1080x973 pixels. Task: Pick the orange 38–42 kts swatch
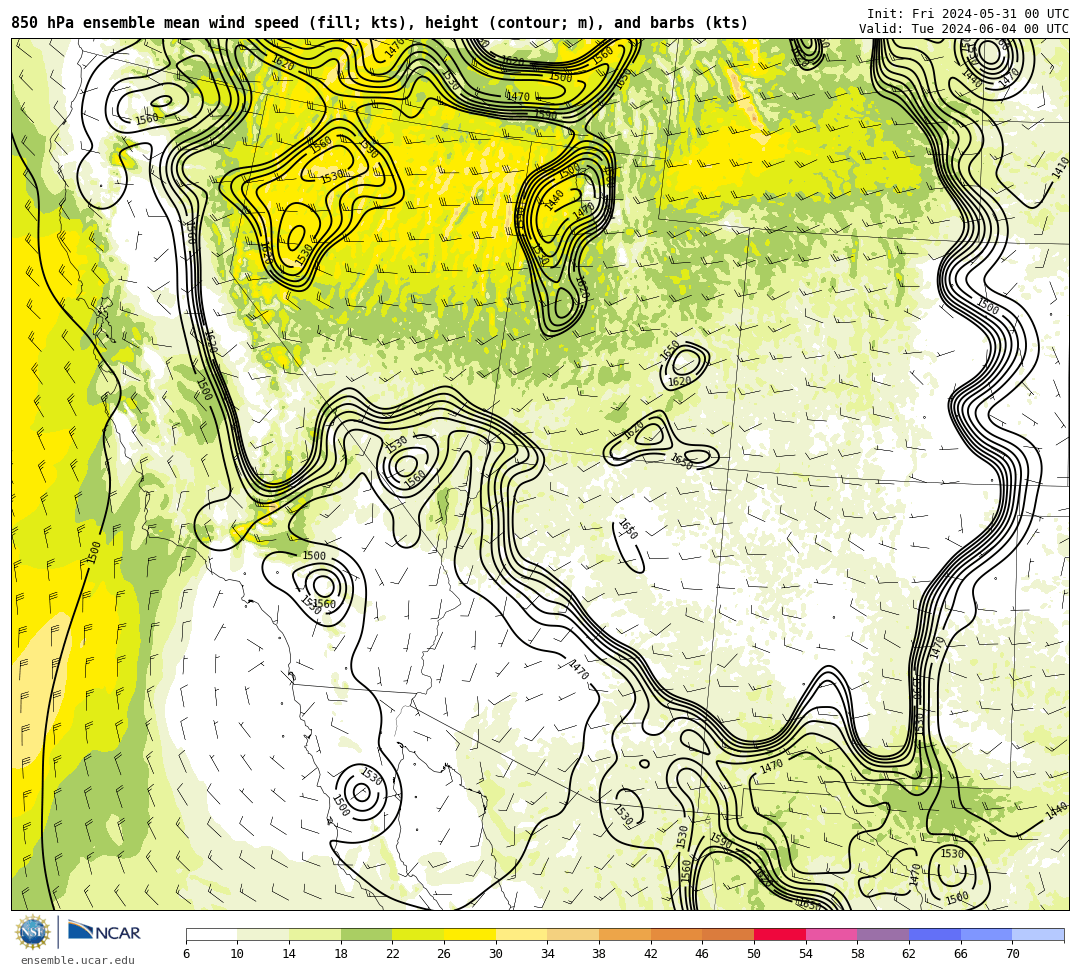tap(625, 934)
